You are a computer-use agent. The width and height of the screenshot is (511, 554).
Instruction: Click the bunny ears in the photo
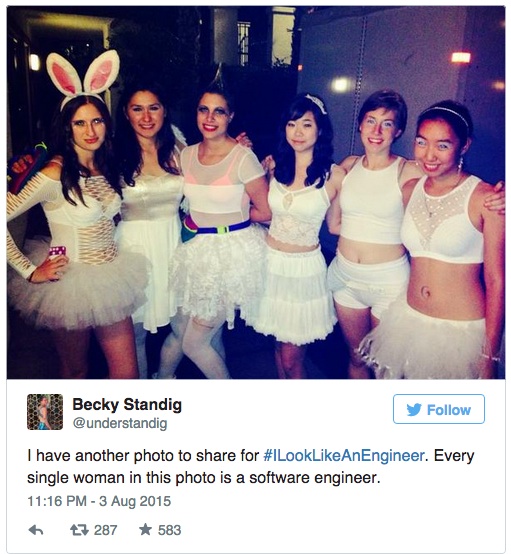click(83, 73)
